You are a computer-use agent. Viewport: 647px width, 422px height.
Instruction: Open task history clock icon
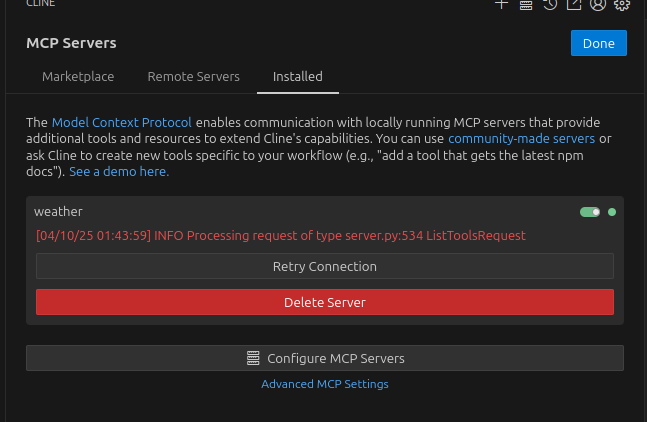point(550,4)
